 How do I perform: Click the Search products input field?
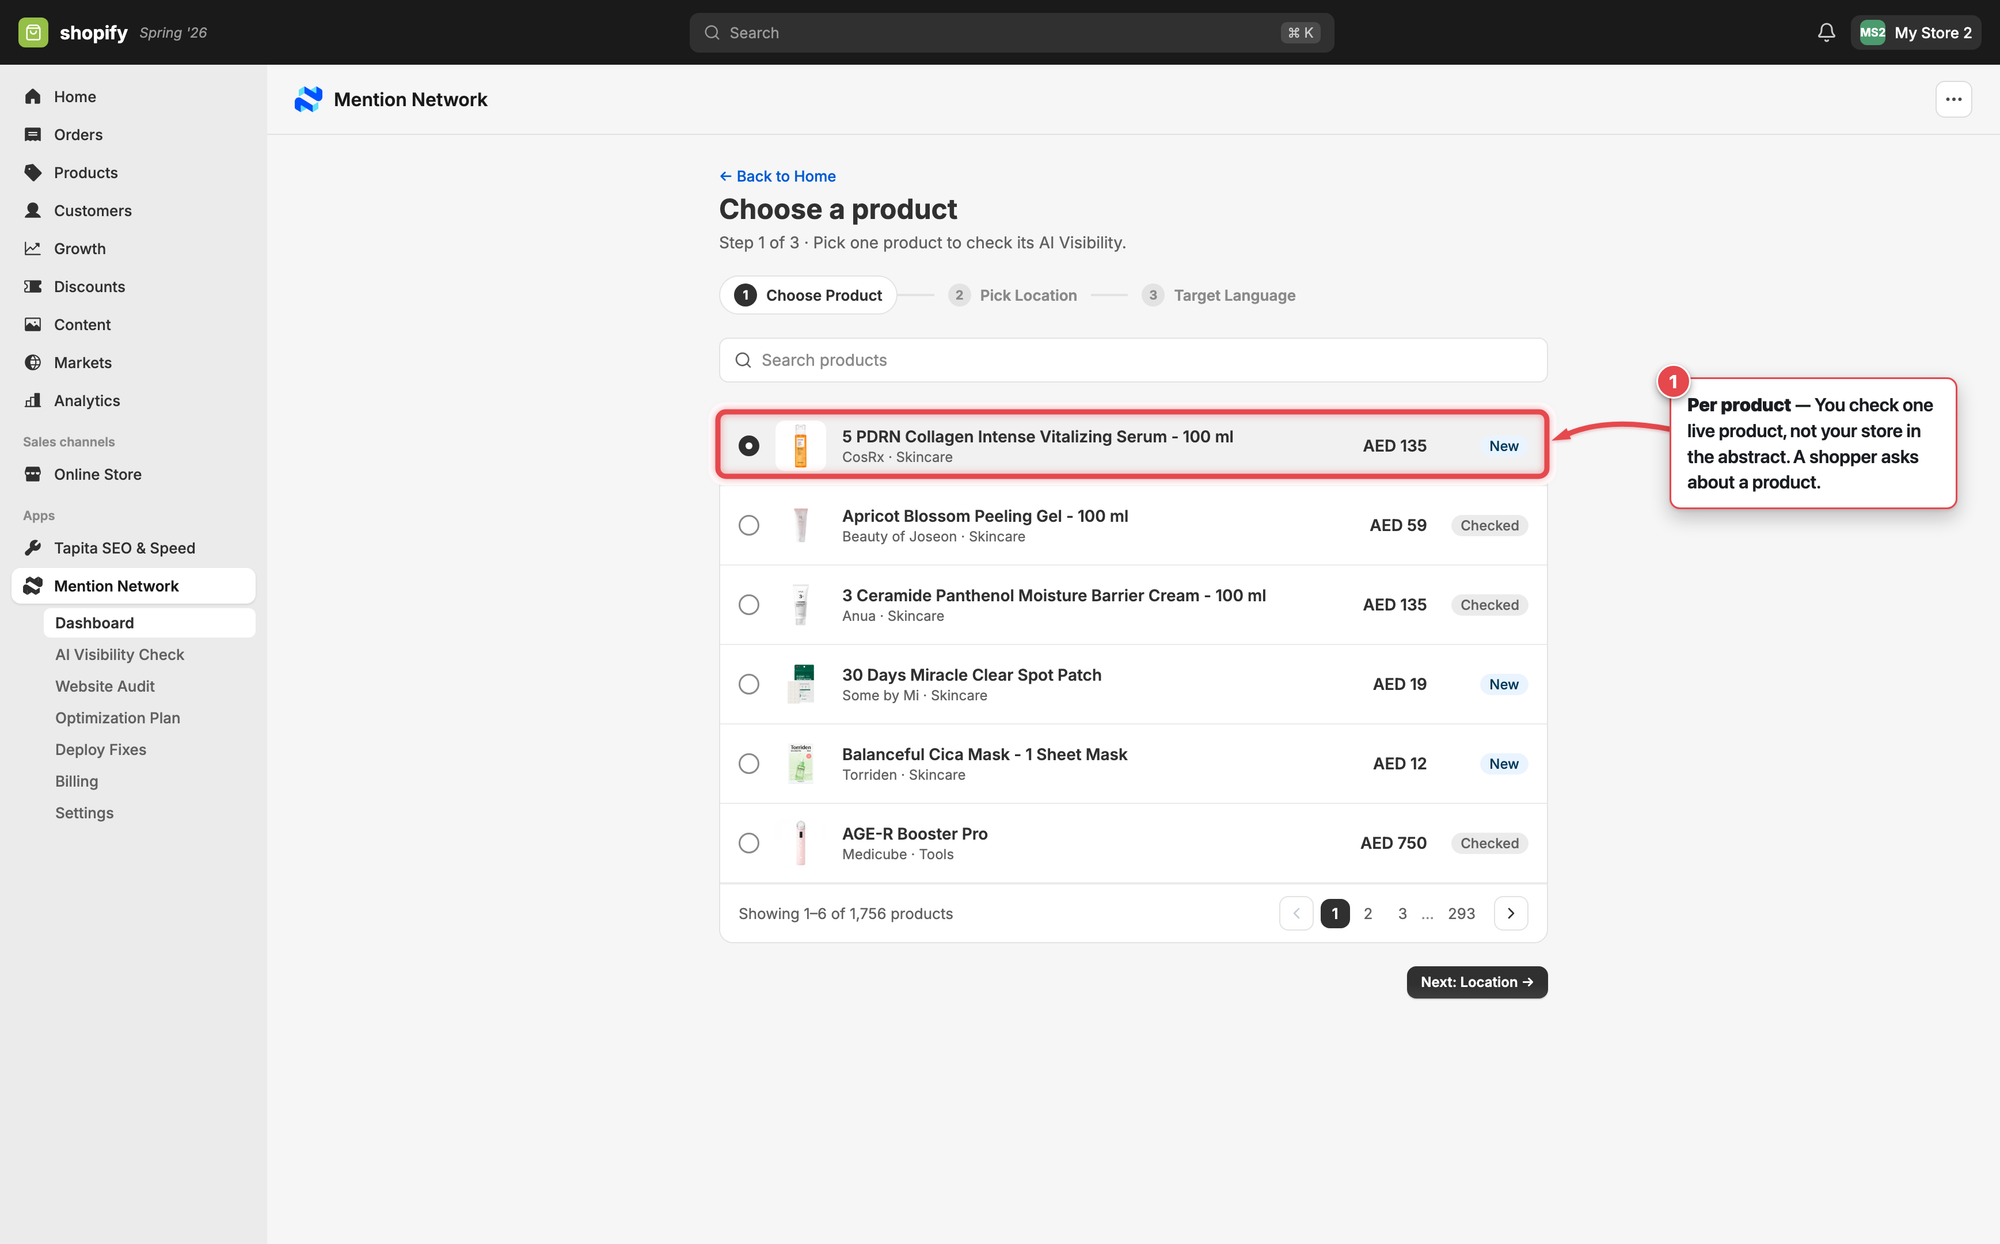1133,360
